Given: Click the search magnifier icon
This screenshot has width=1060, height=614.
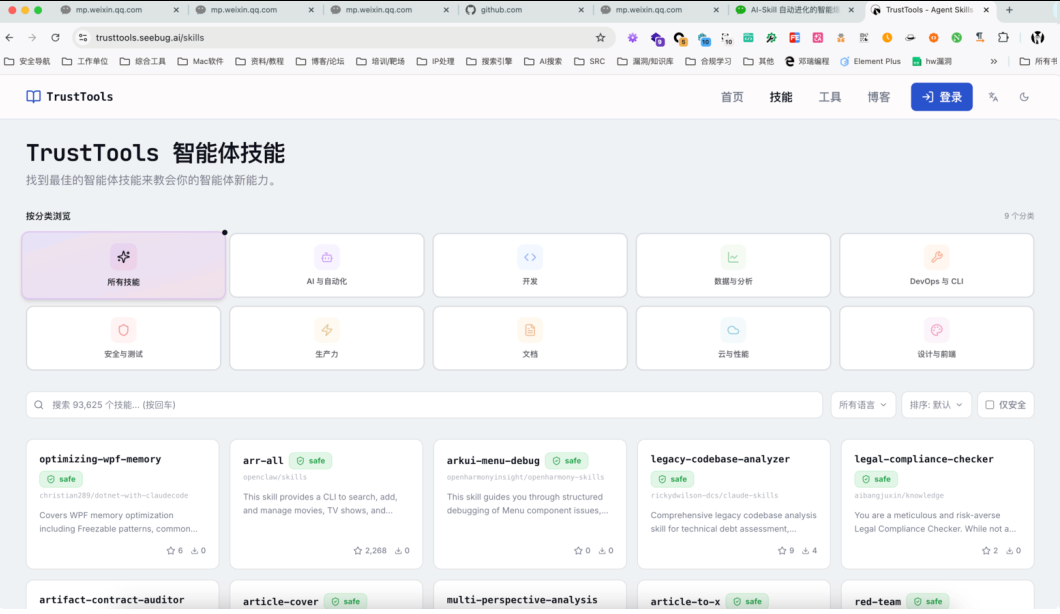Looking at the screenshot, I should 39,404.
